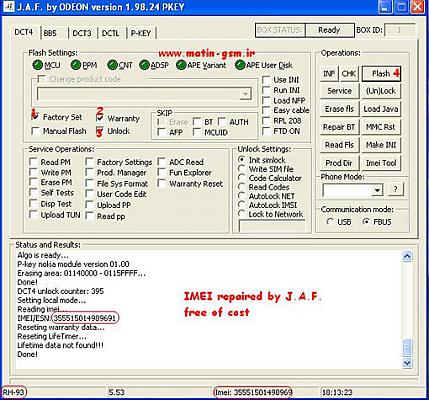Enable the Use INI checkbox
The height and width of the screenshot is (400, 429).
pyautogui.click(x=266, y=80)
